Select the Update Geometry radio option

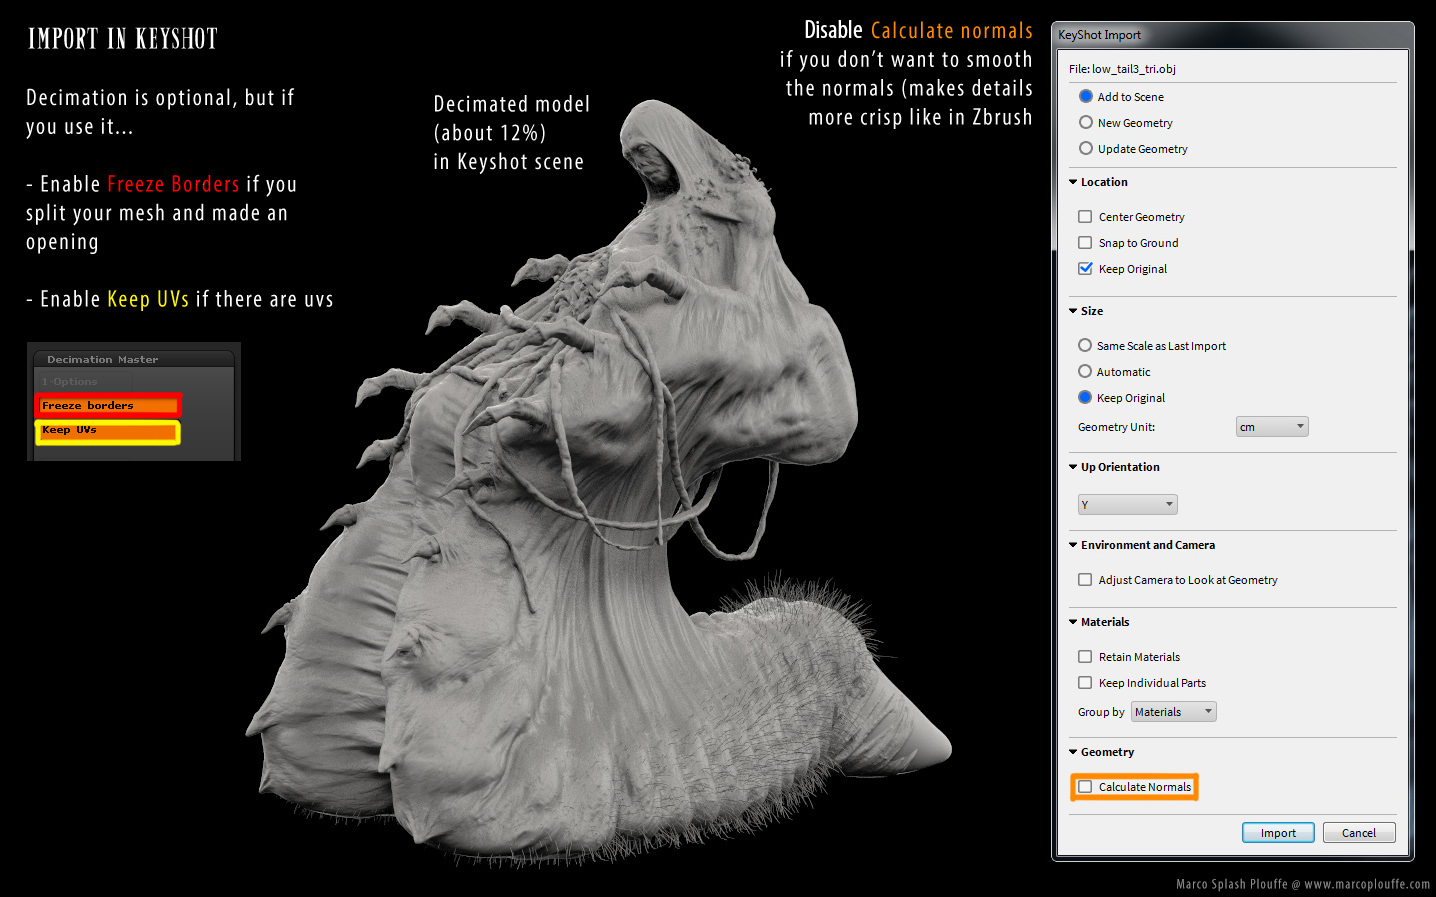click(1086, 149)
